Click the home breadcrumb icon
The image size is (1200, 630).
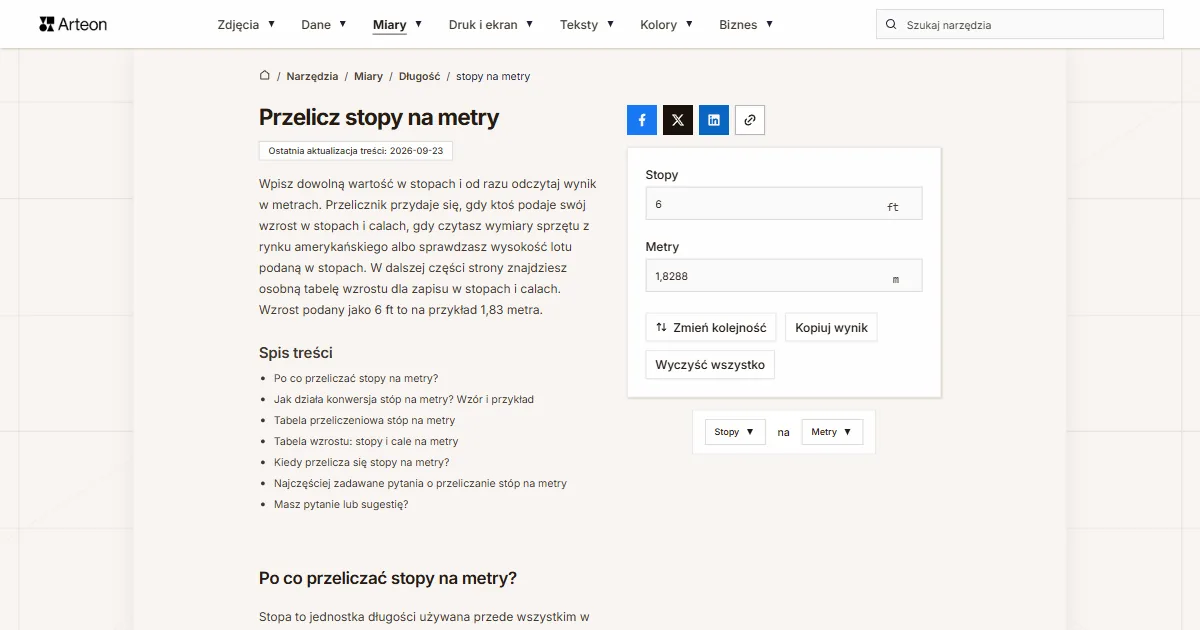[x=265, y=76]
